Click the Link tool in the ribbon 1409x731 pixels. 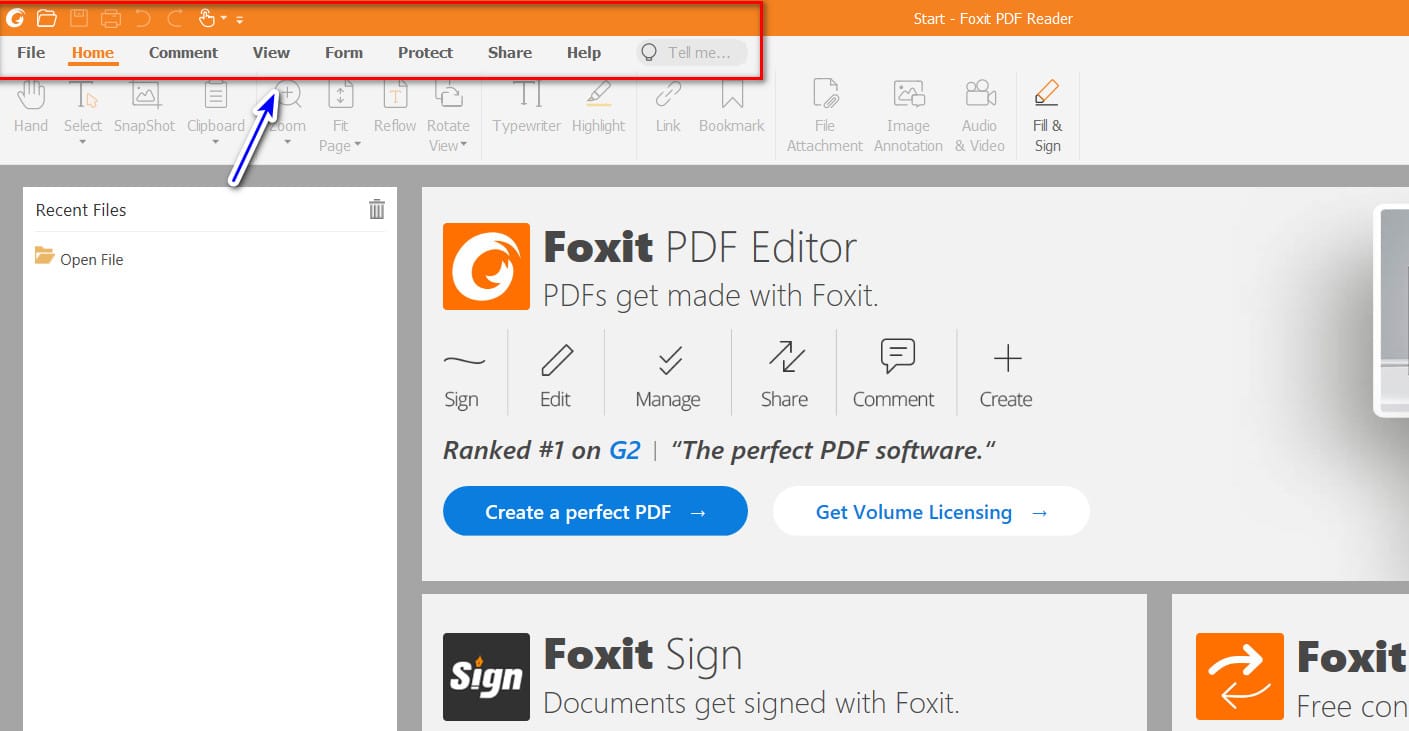pyautogui.click(x=668, y=107)
